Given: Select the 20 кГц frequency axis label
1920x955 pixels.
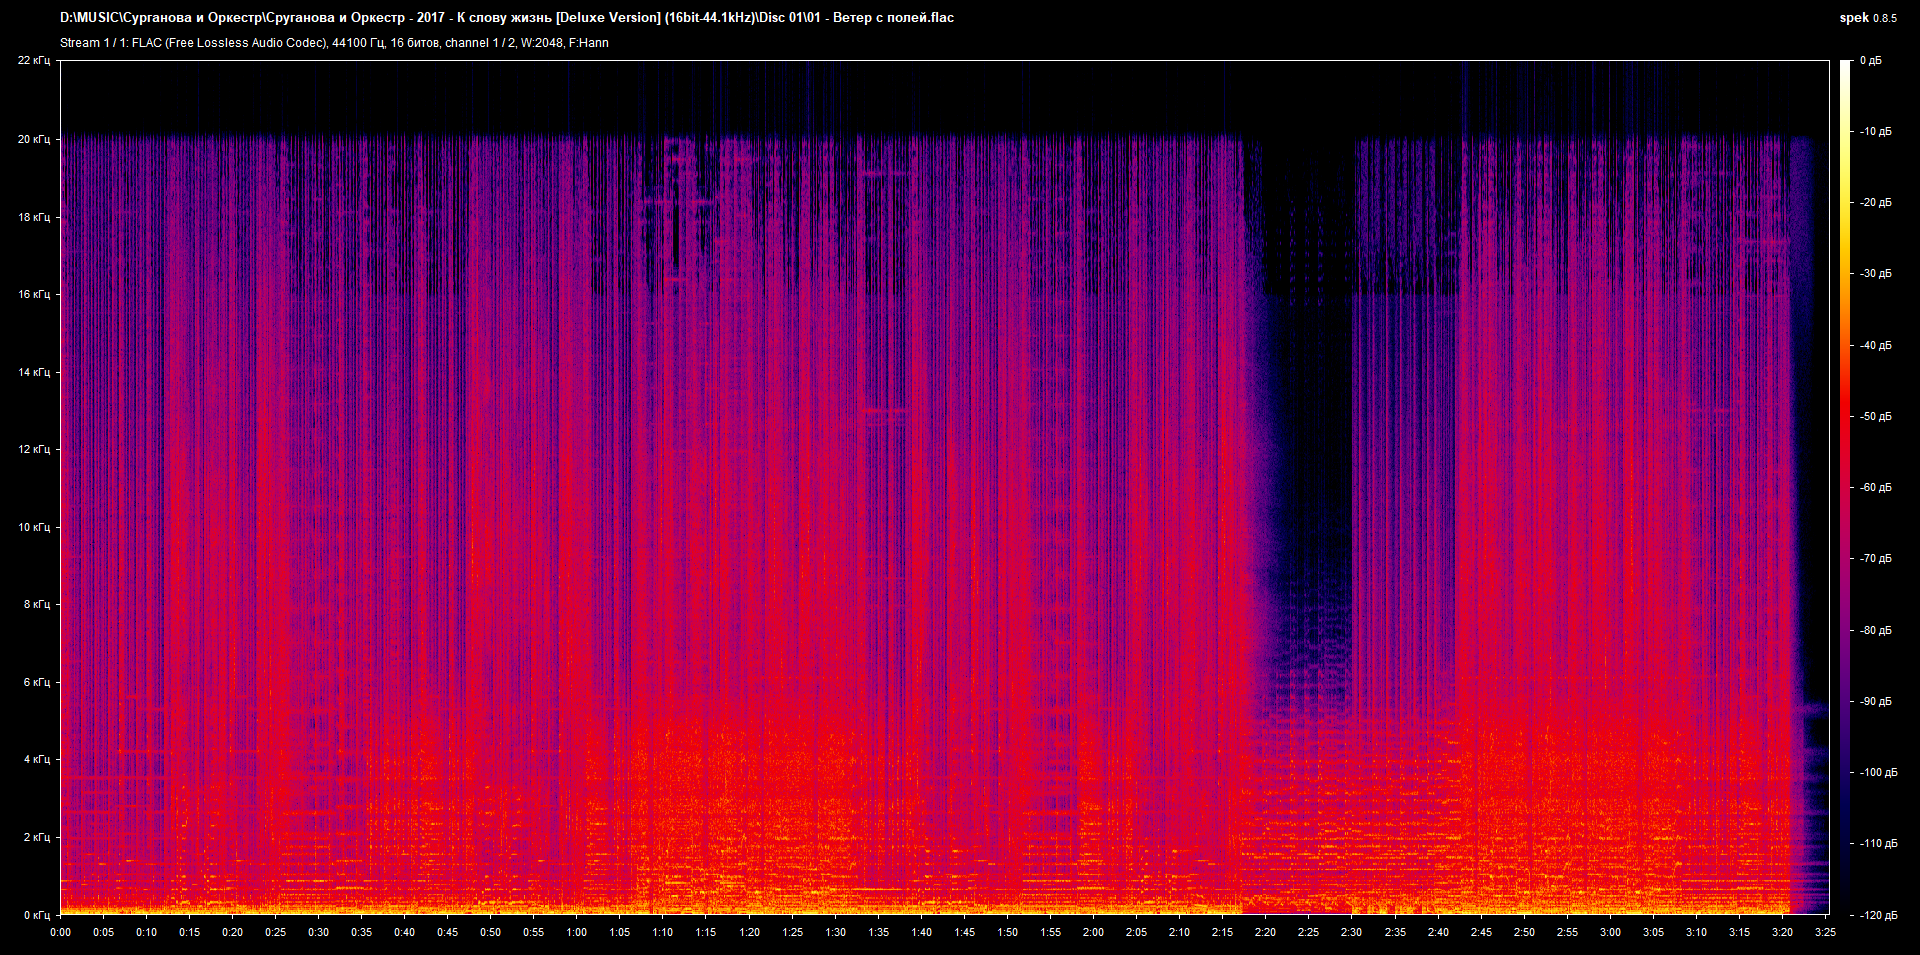Looking at the screenshot, I should coord(33,139).
